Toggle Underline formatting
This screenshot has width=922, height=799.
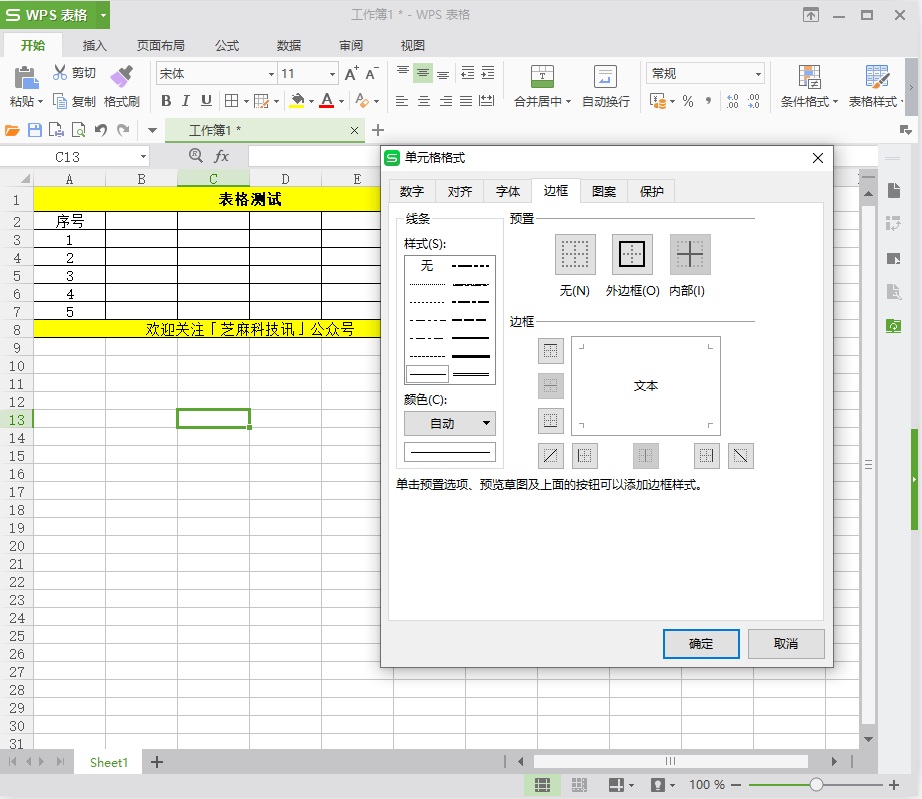[206, 101]
